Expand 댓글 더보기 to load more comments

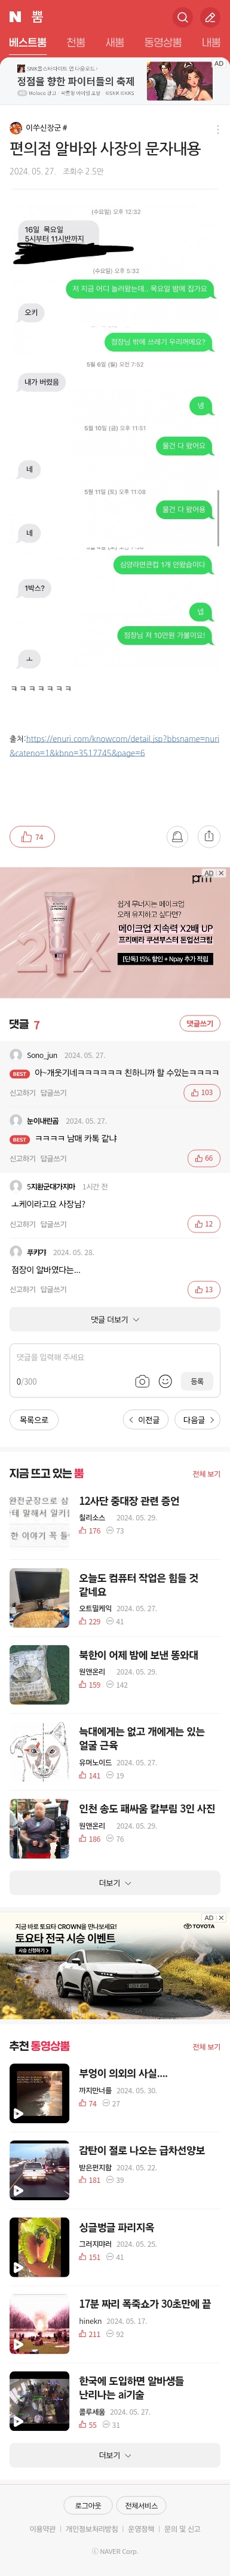[115, 1319]
